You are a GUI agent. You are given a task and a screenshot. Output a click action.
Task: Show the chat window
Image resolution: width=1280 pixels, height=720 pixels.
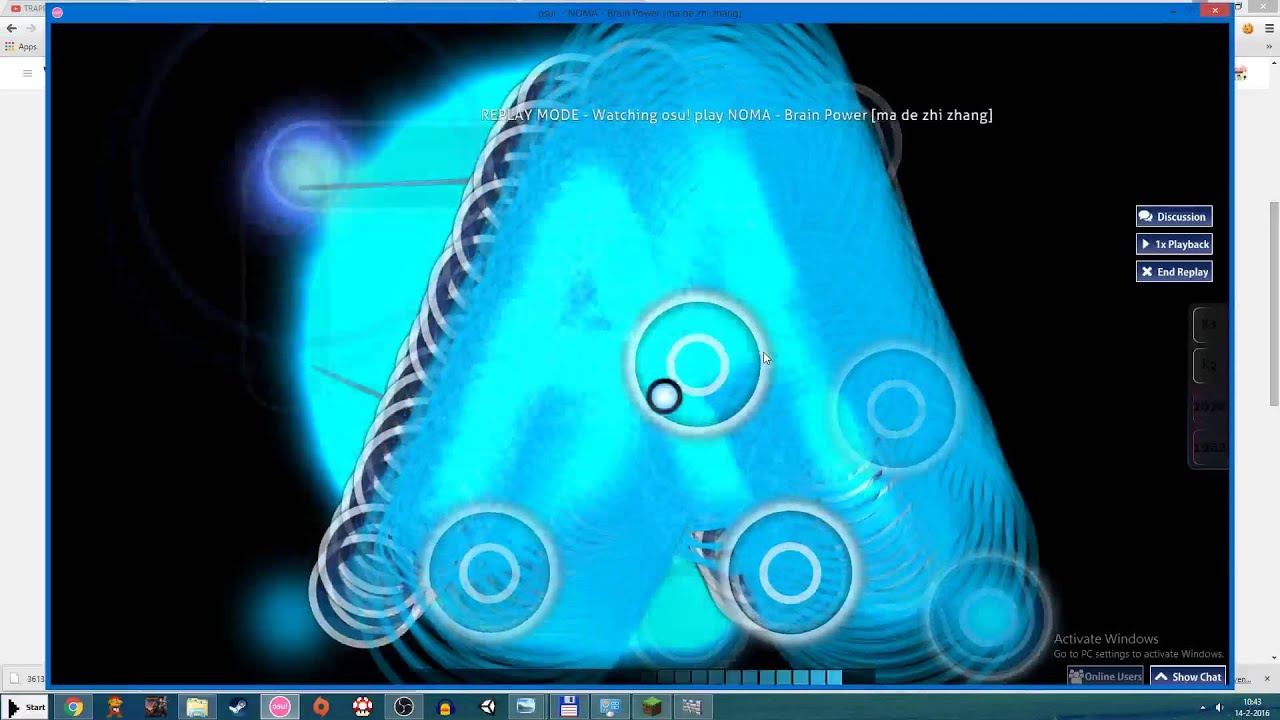tap(1188, 677)
